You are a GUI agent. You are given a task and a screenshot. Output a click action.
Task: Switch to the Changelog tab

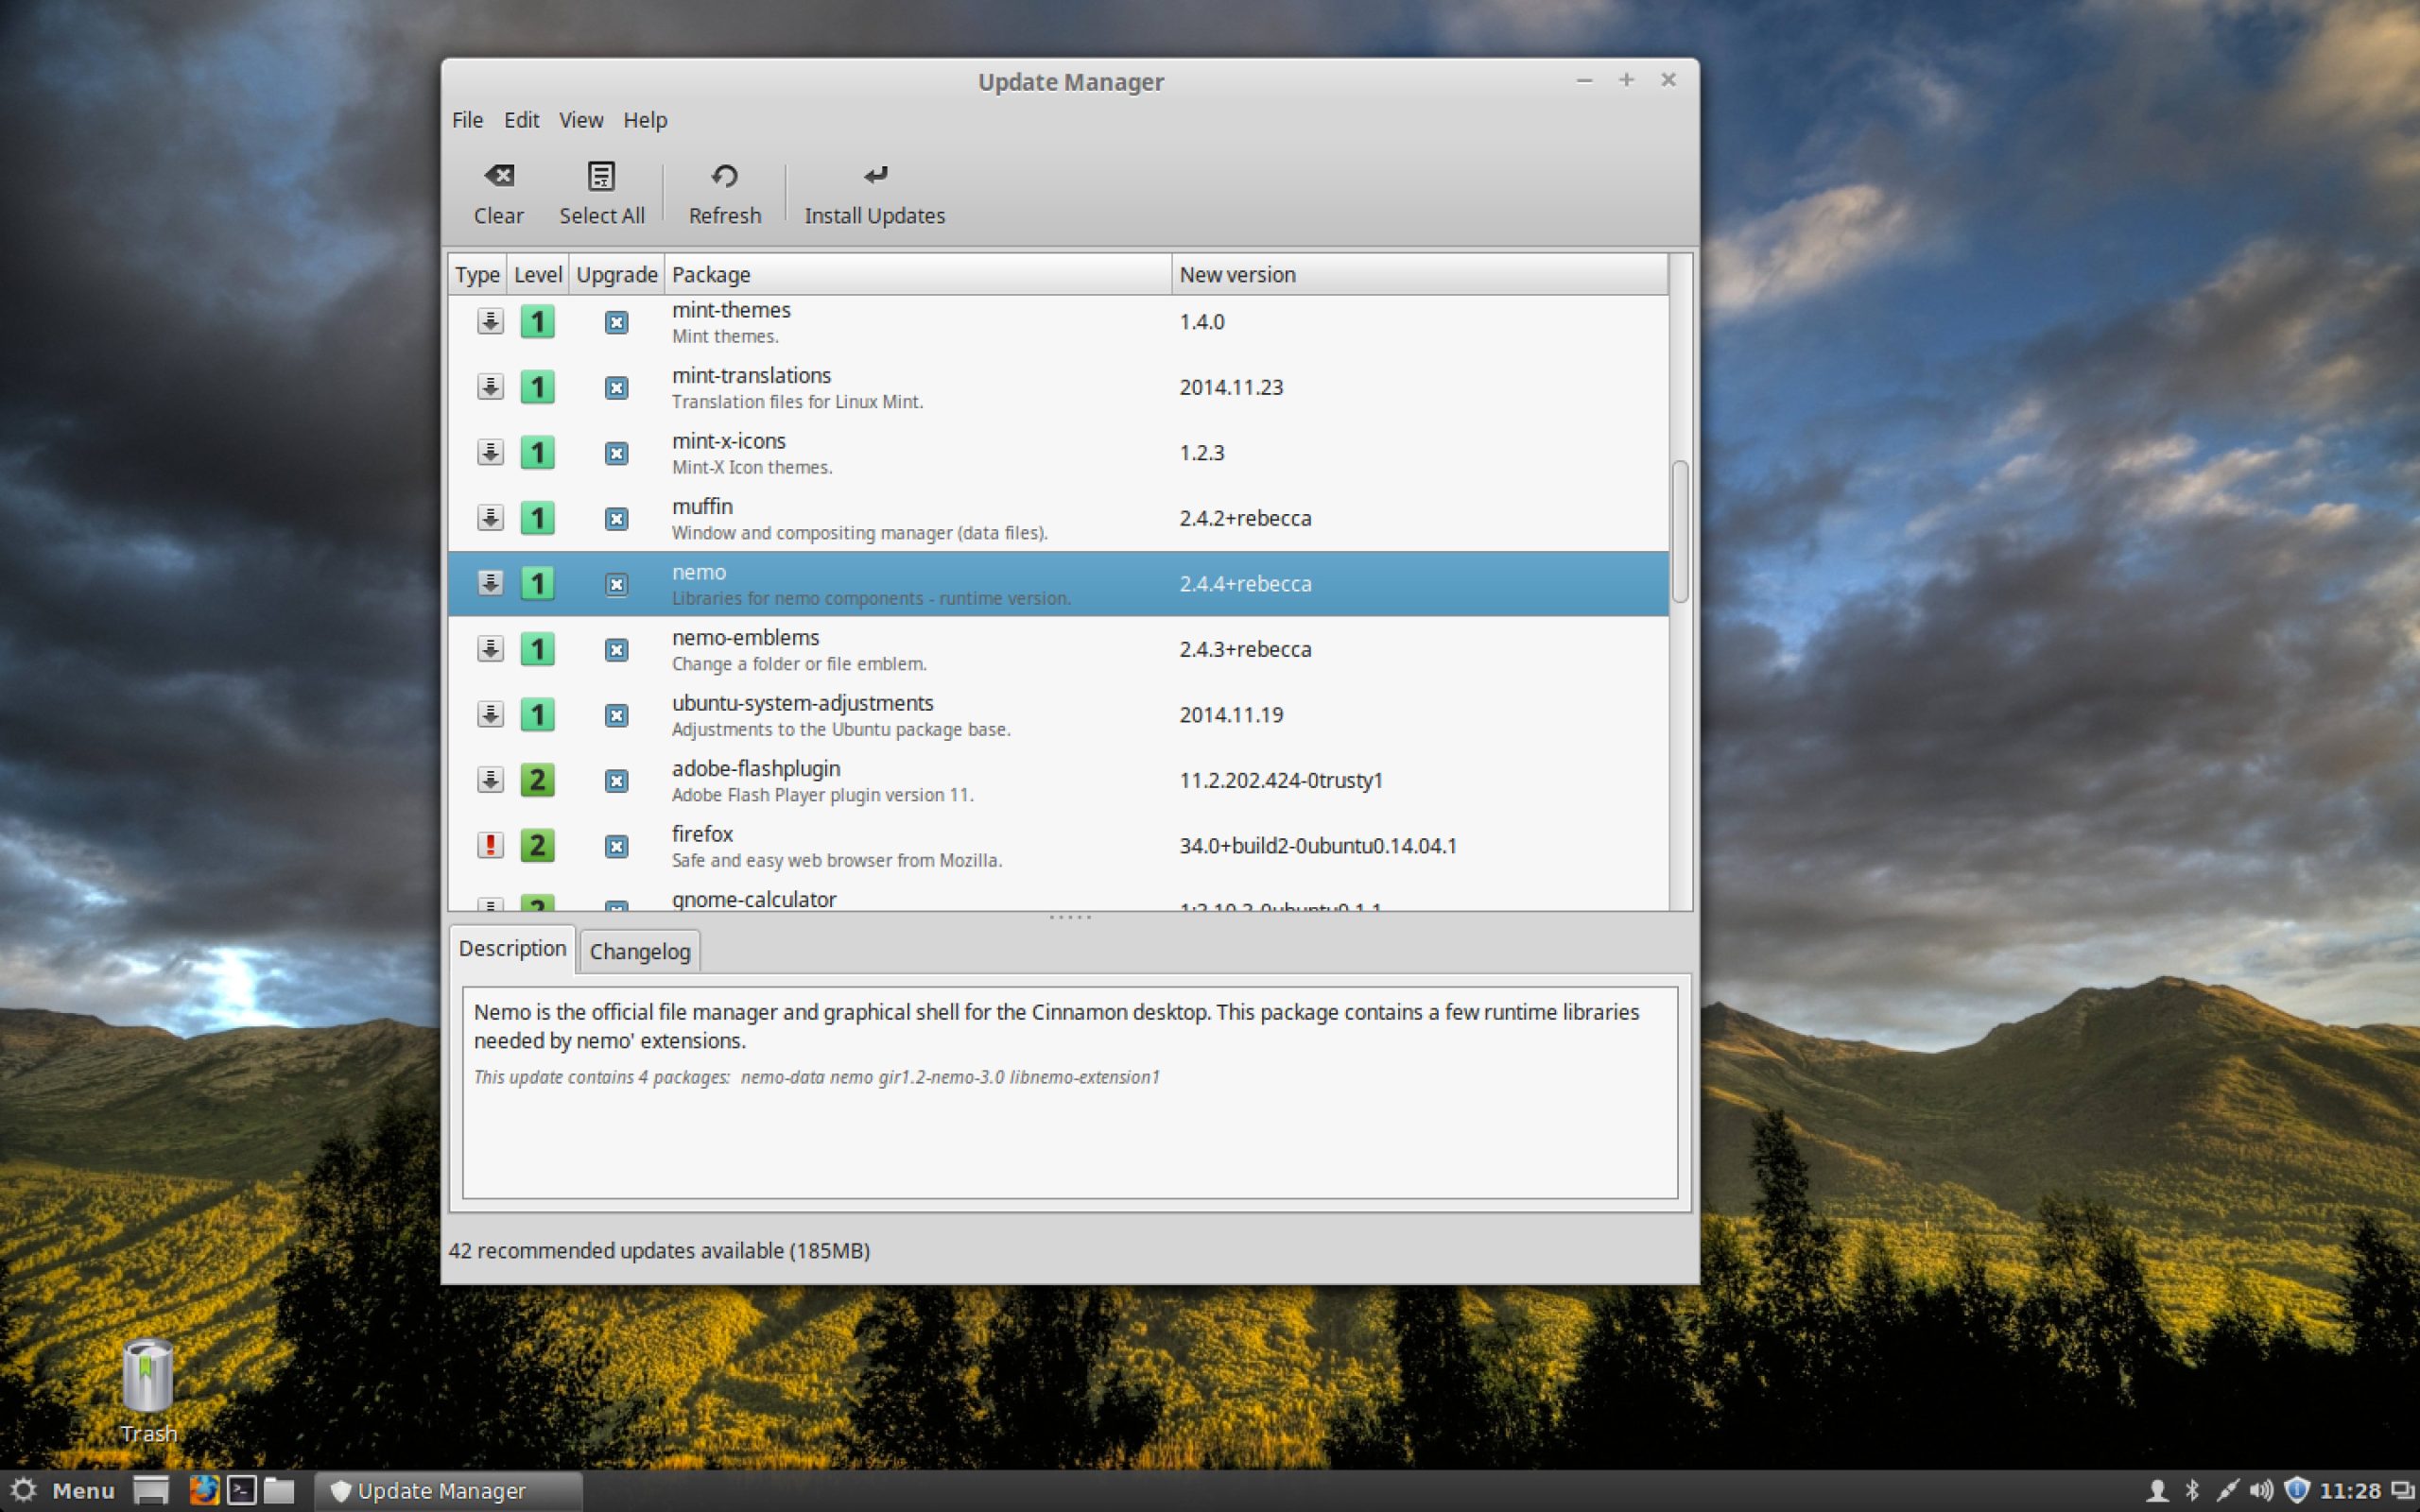639,950
